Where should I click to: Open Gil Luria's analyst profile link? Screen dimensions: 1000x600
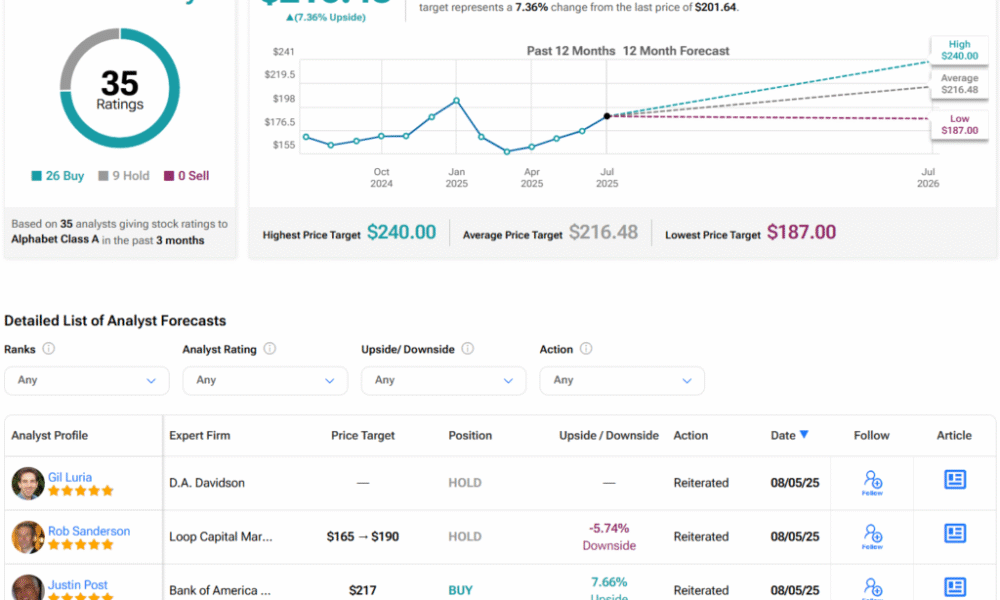(70, 477)
